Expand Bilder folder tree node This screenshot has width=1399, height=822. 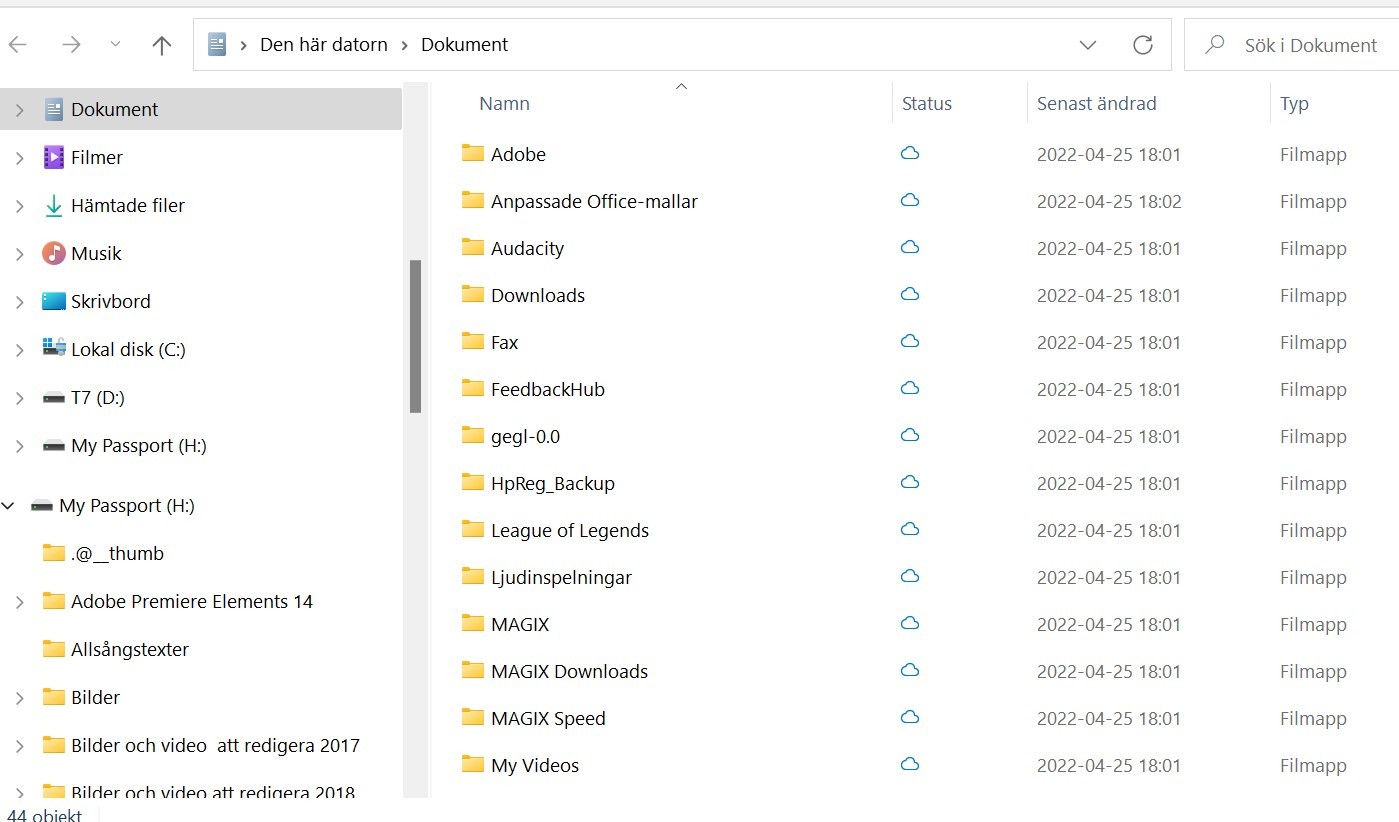pos(19,698)
